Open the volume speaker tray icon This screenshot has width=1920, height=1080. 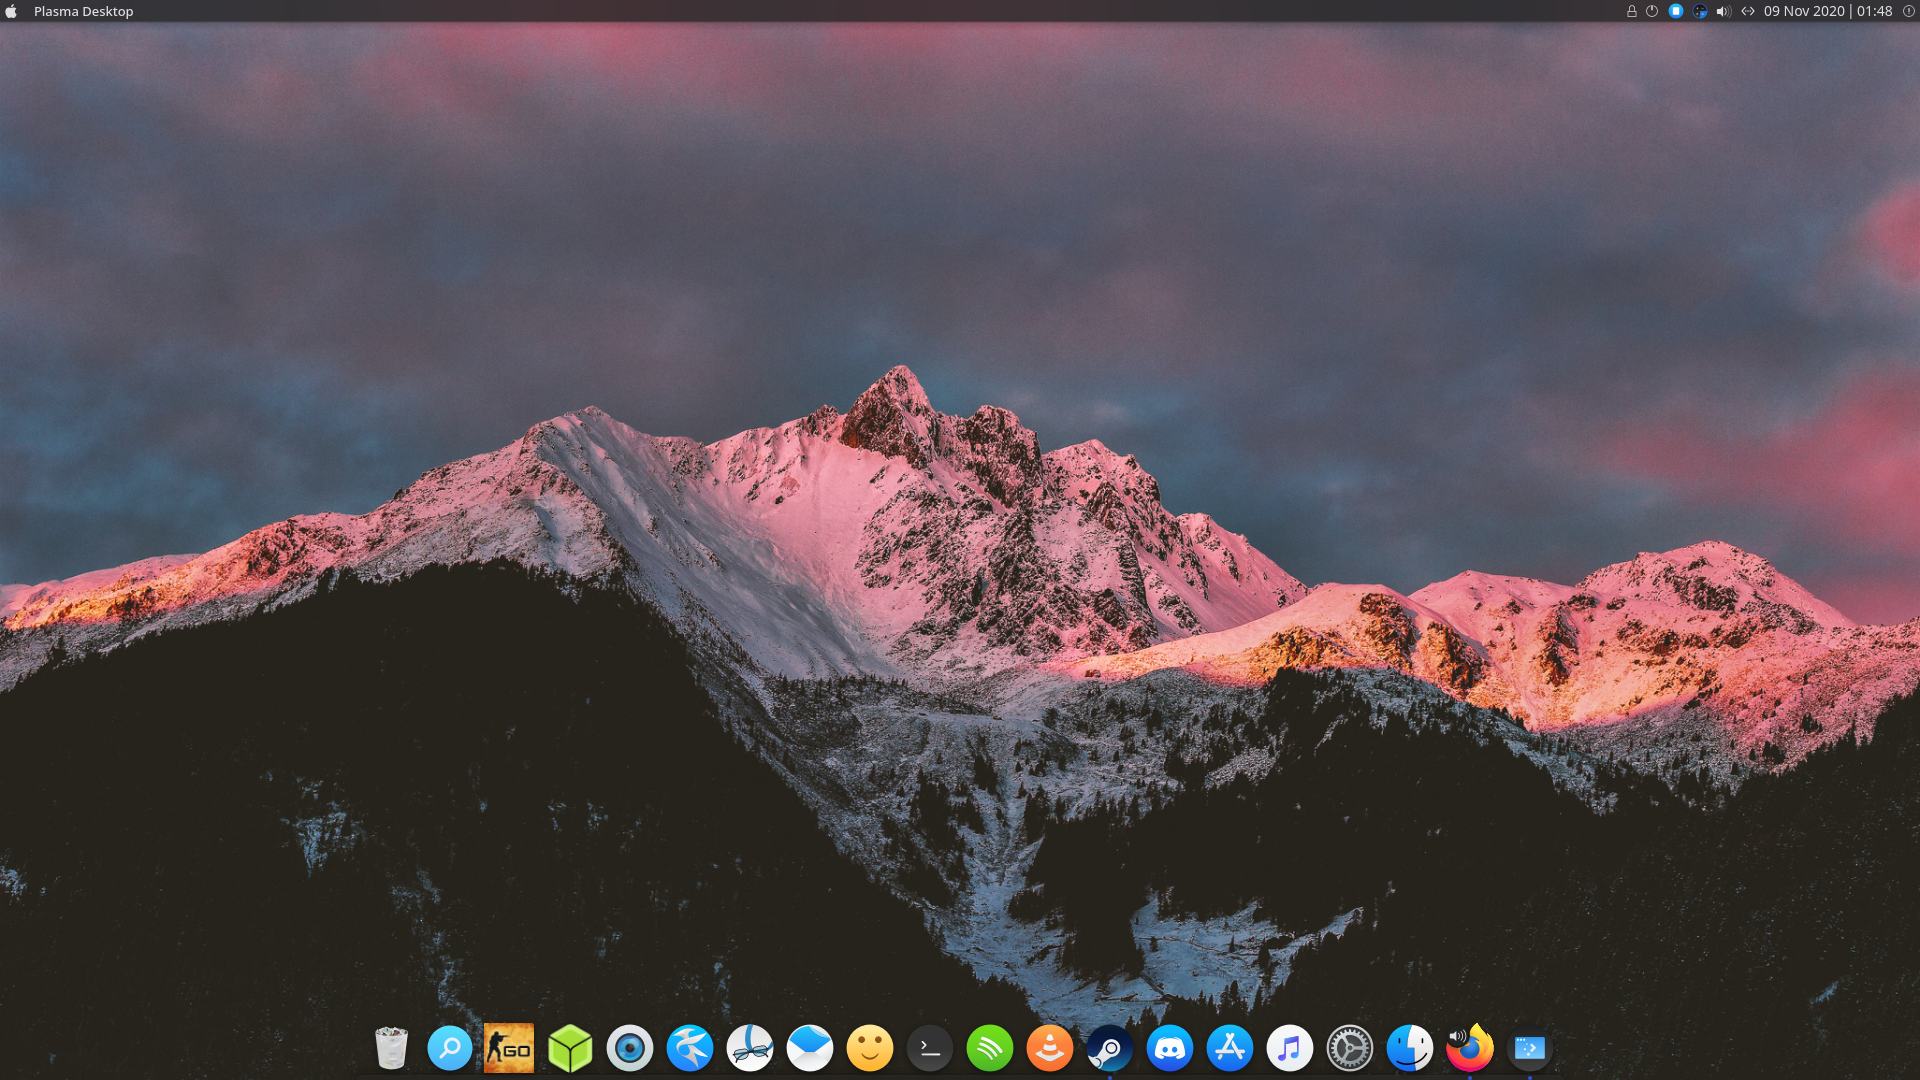coord(1723,11)
